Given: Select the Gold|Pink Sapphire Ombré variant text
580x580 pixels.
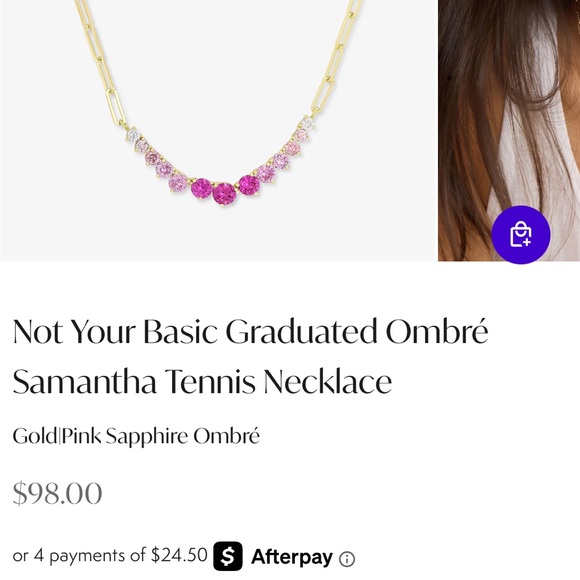Looking at the screenshot, I should pos(136,436).
